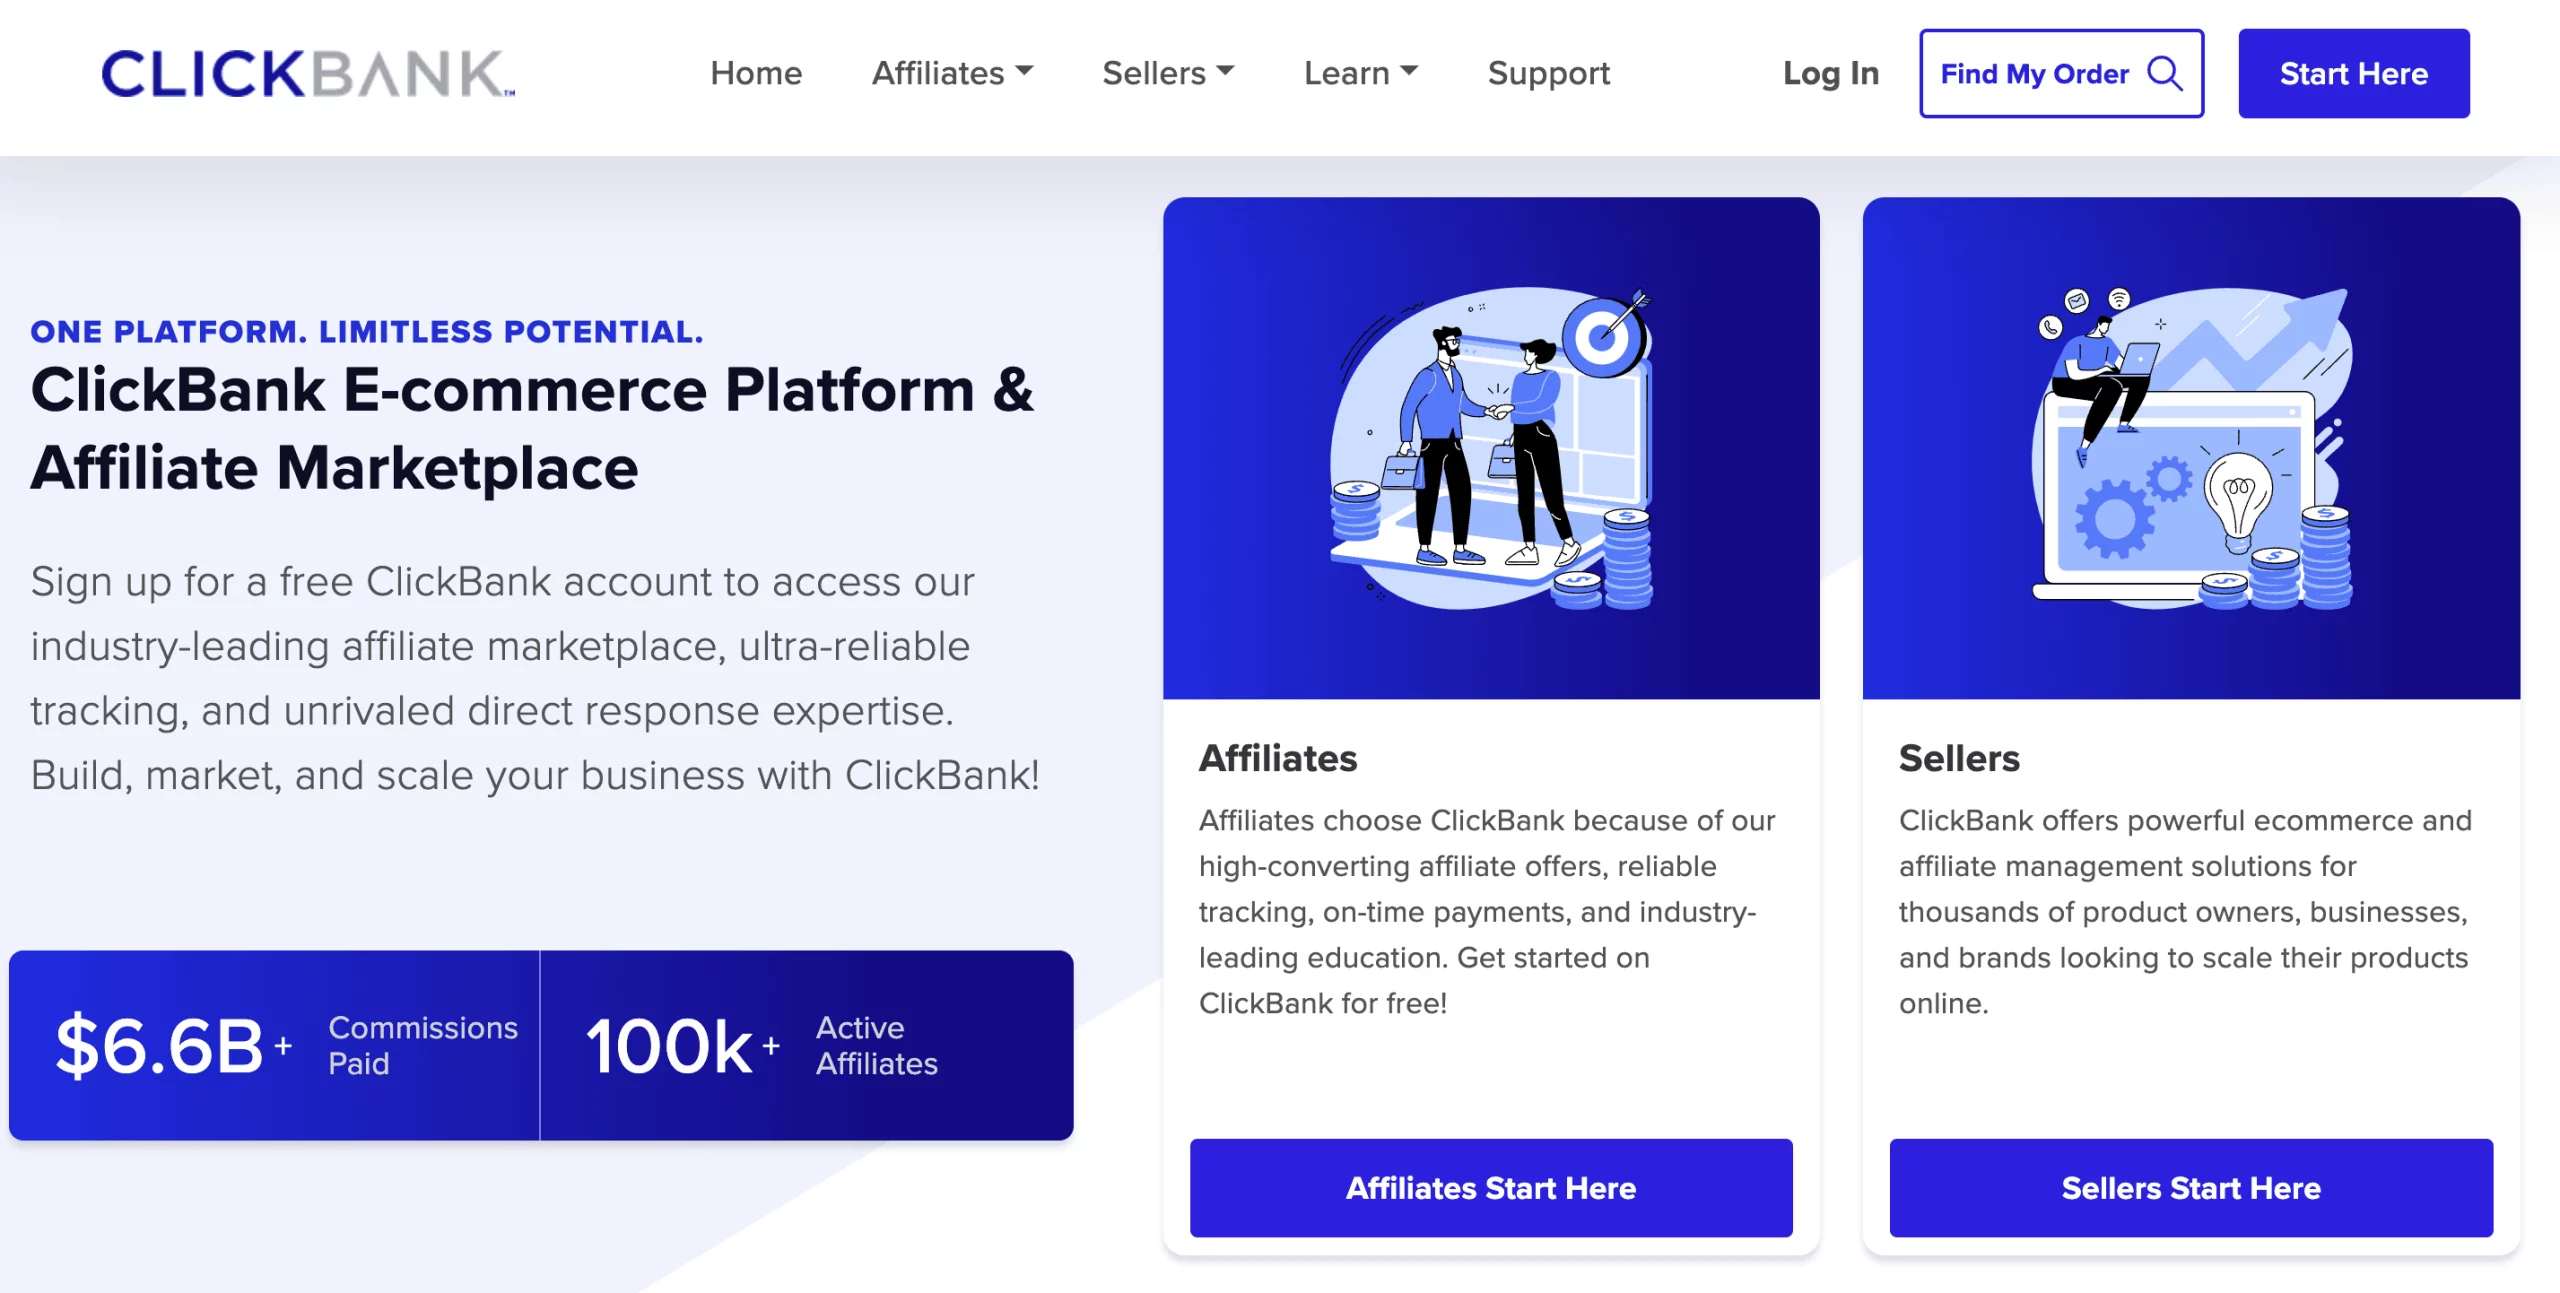The image size is (2560, 1293).
Task: Click the 'ONE PLATFORM. LIMITLESS POTENTIAL.' tagline
Action: pyautogui.click(x=367, y=331)
